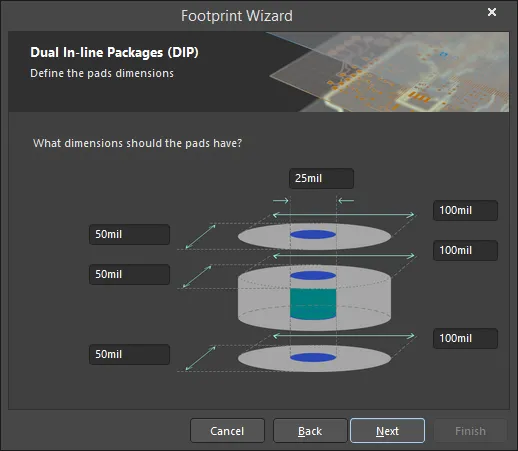Click the middle layer 100mil width field
518x451 pixels.
click(x=465, y=250)
